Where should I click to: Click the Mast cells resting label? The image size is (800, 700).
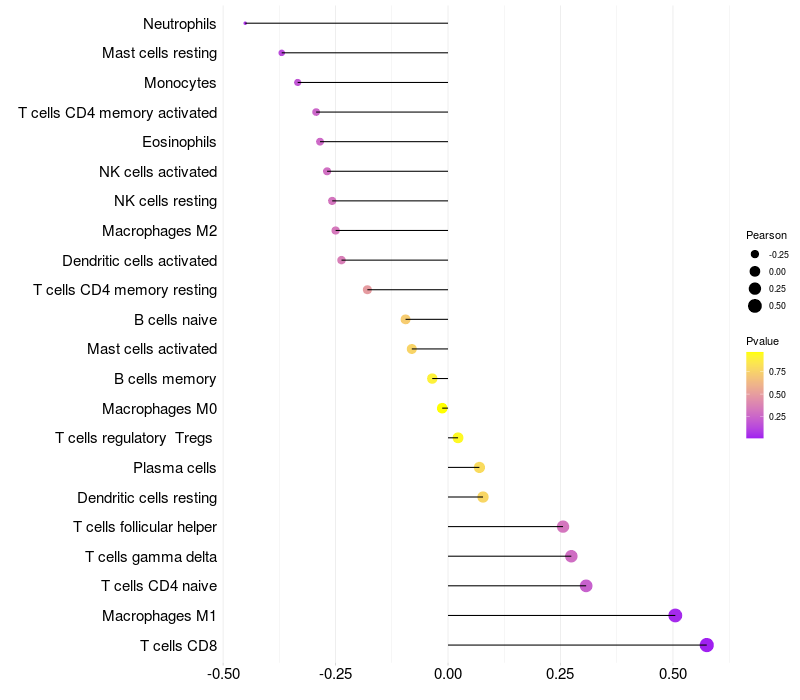coord(159,53)
